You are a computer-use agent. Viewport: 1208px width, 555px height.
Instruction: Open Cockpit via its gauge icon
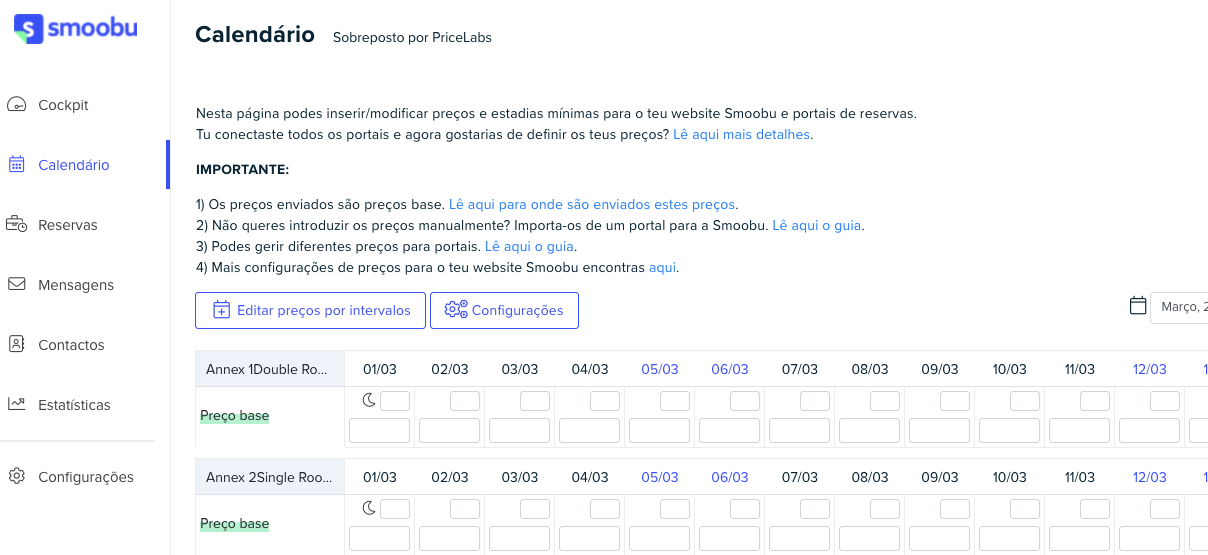16,105
